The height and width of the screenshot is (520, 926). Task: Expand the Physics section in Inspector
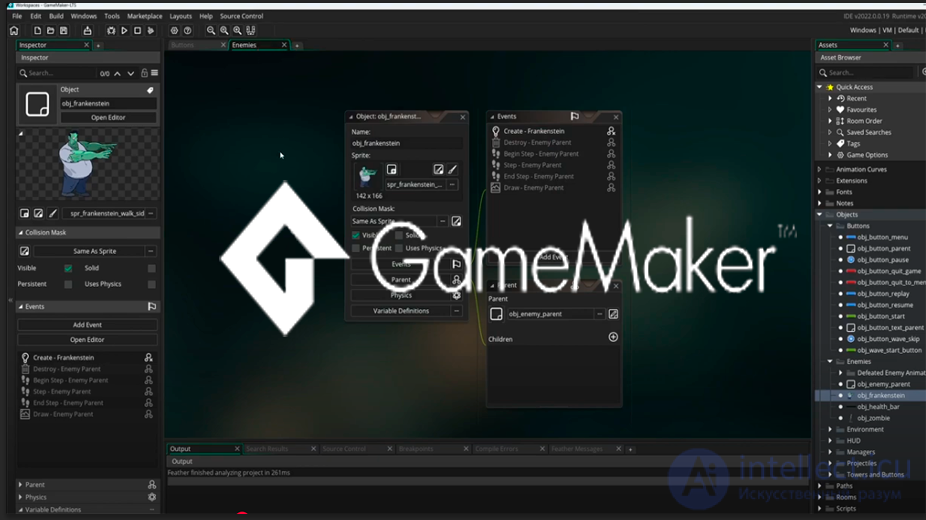[x=21, y=497]
